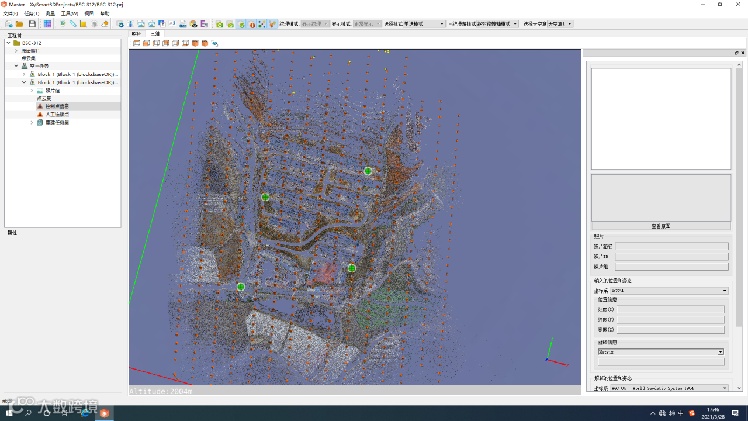Collapse the root project node in tree
The height and width of the screenshot is (421, 748).
coord(9,43)
